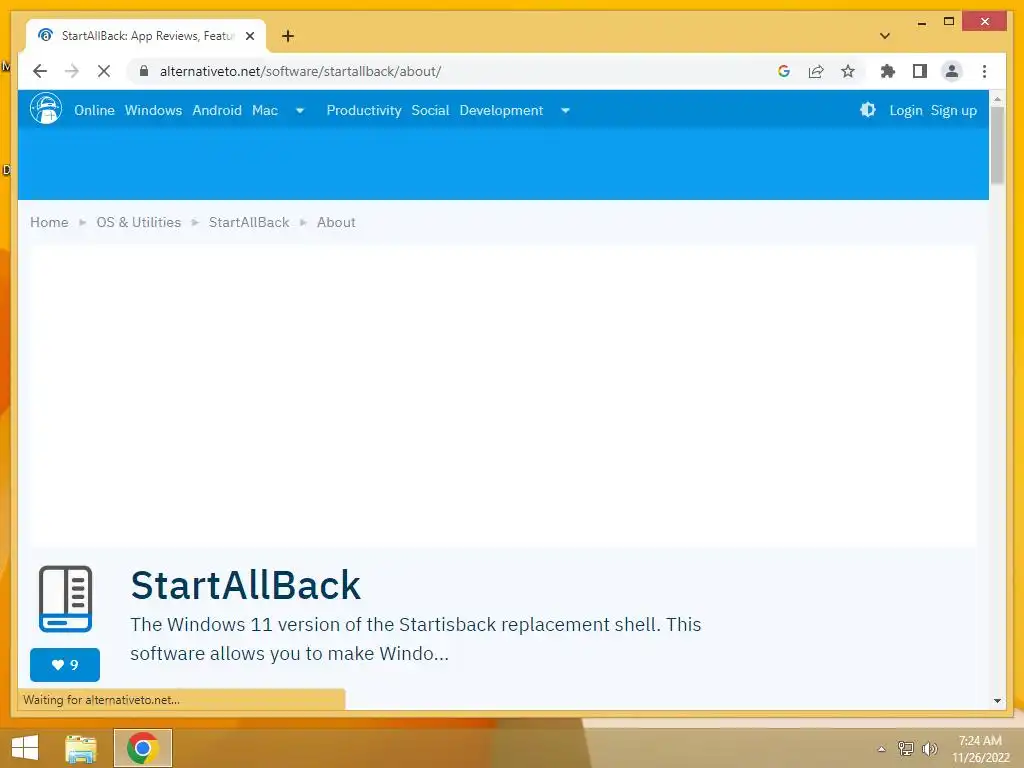Show hidden system tray icons
This screenshot has width=1024, height=768.
pos(882,749)
